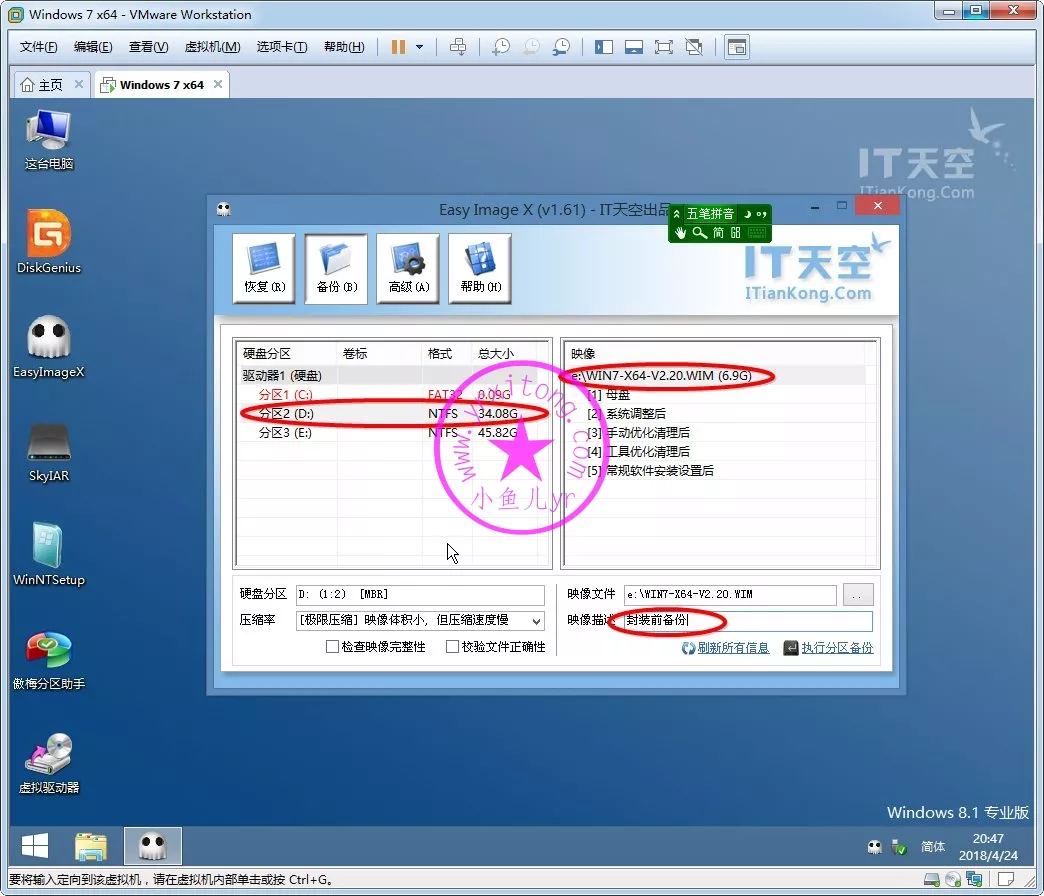Screen dimensions: 1044x896
Task: Expand the 压缩率 compression rate dropdown
Action: [x=536, y=621]
